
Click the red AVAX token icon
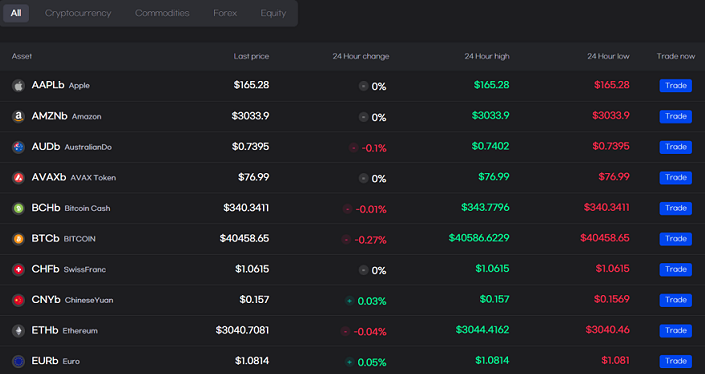pyautogui.click(x=18, y=178)
